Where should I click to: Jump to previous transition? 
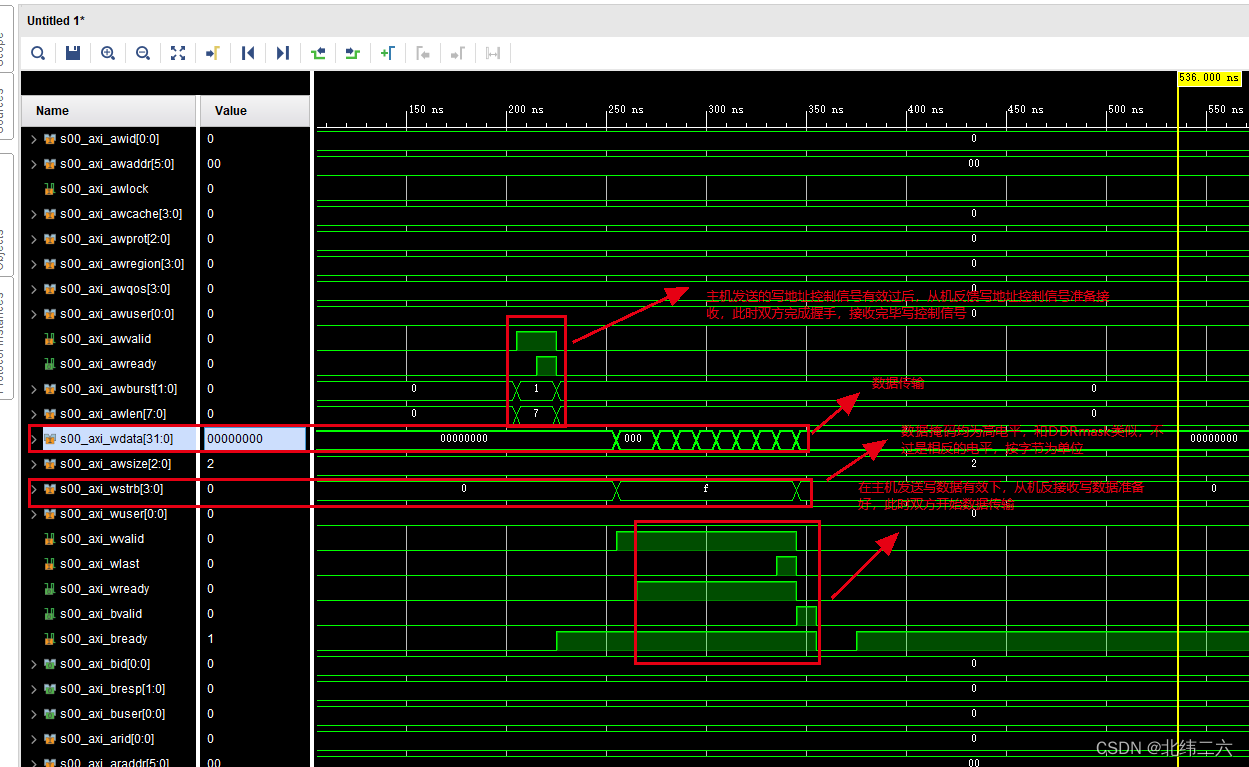point(318,53)
